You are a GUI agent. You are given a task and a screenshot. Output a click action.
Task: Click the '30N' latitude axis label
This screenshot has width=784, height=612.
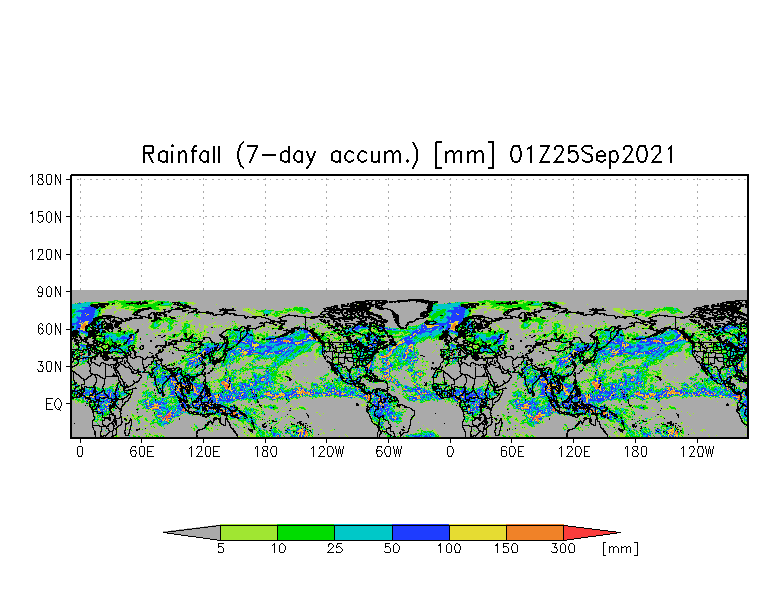pos(50,366)
